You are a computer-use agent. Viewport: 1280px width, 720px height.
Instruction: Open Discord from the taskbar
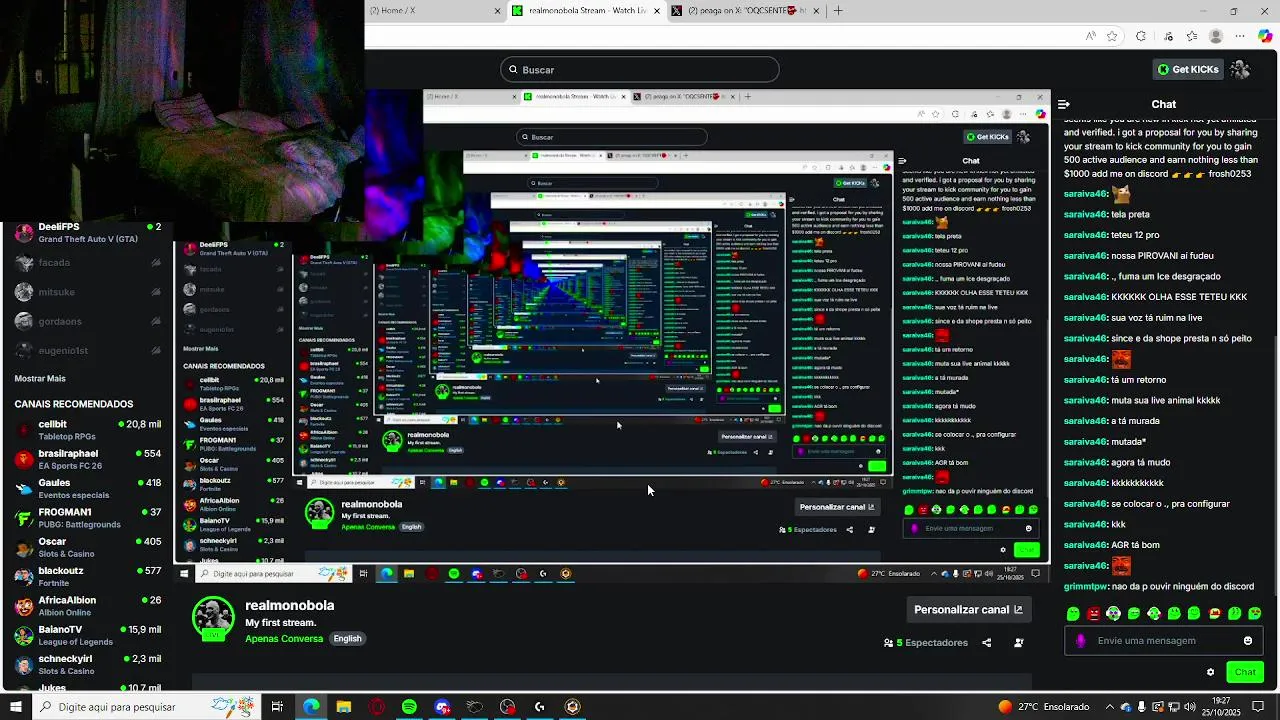pyautogui.click(x=442, y=707)
